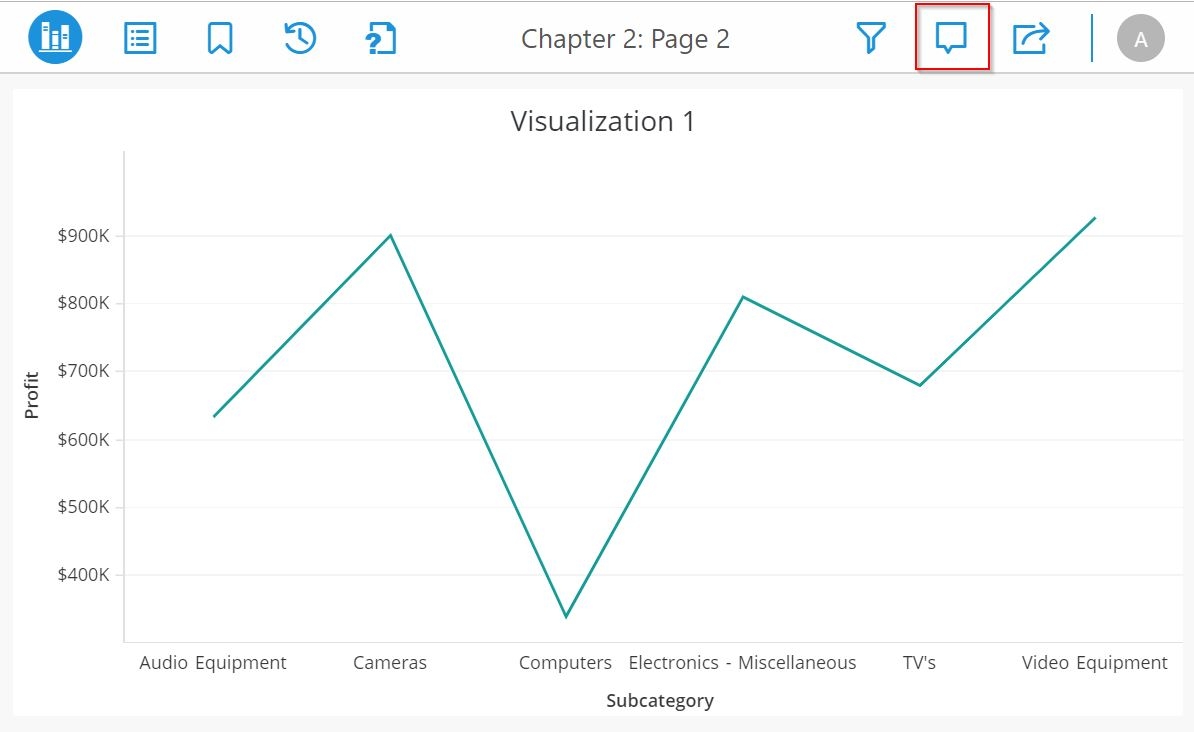1194x732 pixels.
Task: Click the Audio Equipment axis label
Action: (x=213, y=662)
